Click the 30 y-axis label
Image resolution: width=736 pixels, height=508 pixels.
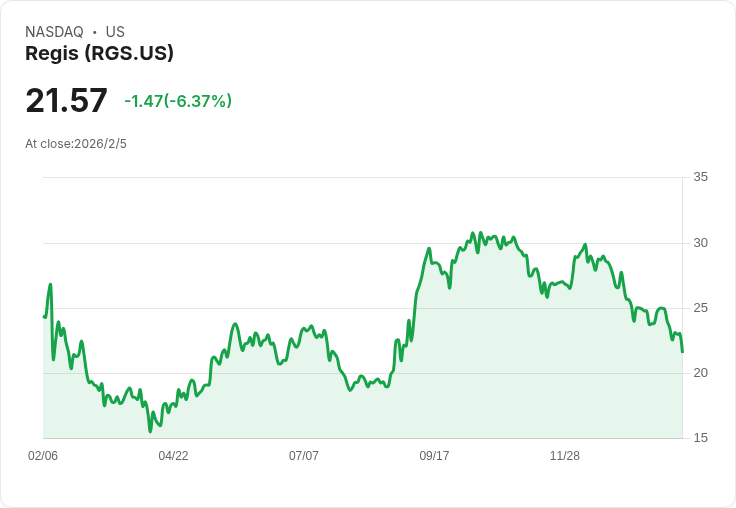701,243
